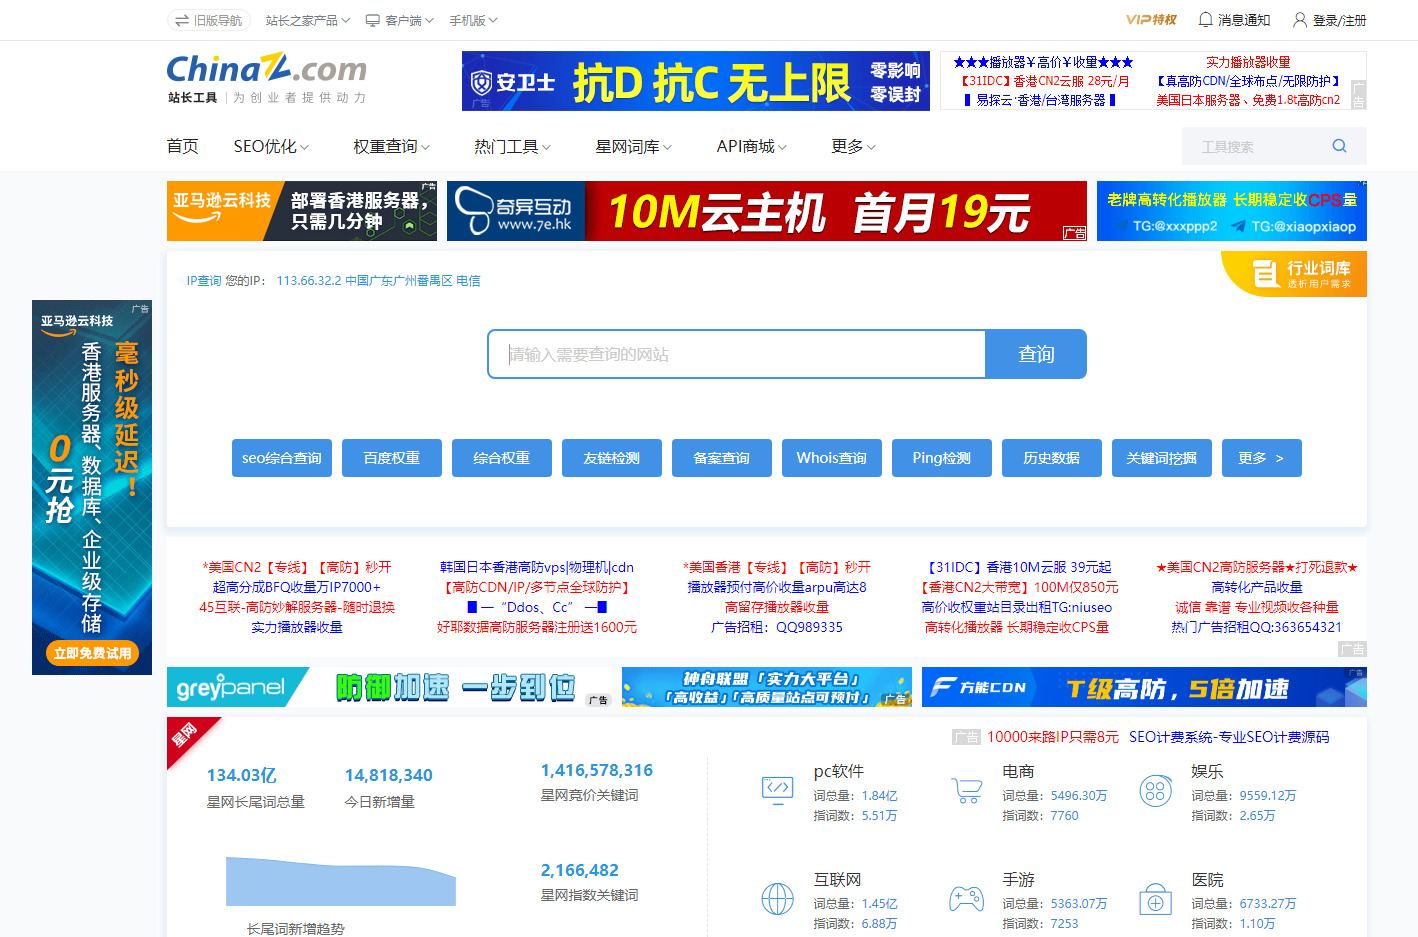Click the 友链检测 button
This screenshot has width=1418, height=937.
(x=612, y=458)
